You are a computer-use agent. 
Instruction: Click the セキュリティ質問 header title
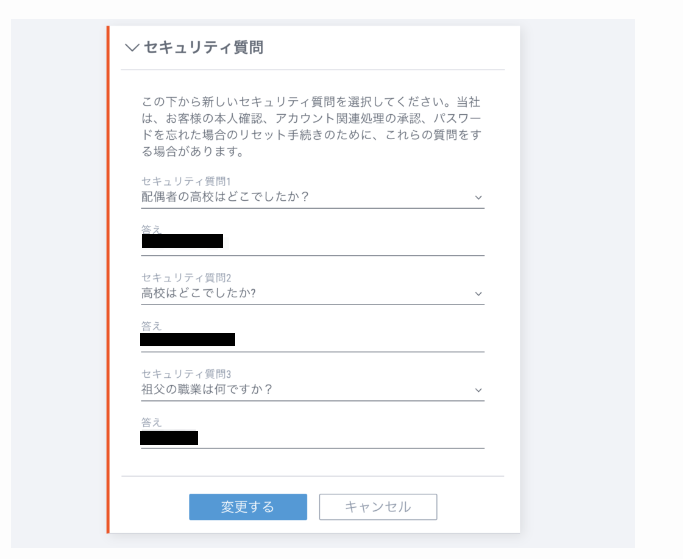coord(203,47)
